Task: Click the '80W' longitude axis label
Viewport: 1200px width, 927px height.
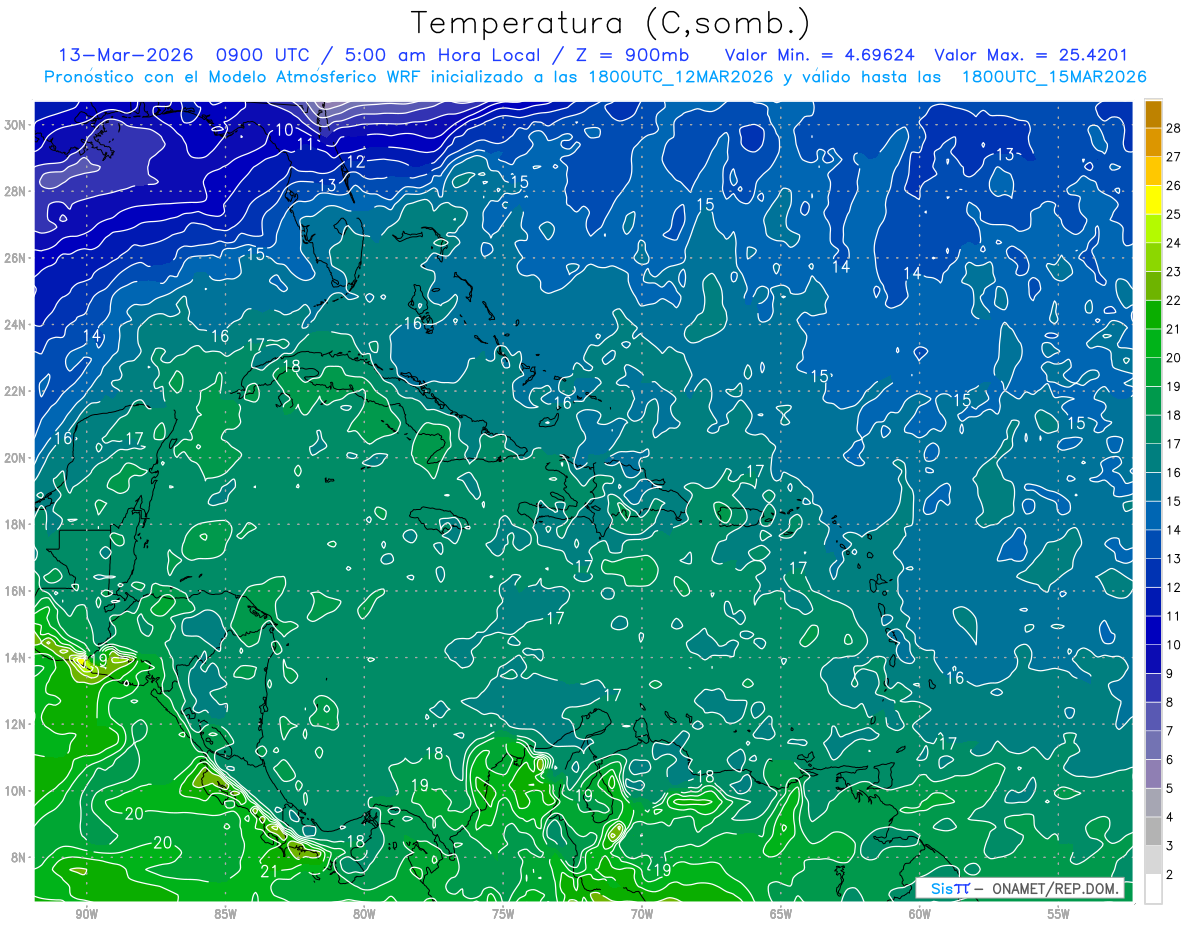Action: point(364,914)
